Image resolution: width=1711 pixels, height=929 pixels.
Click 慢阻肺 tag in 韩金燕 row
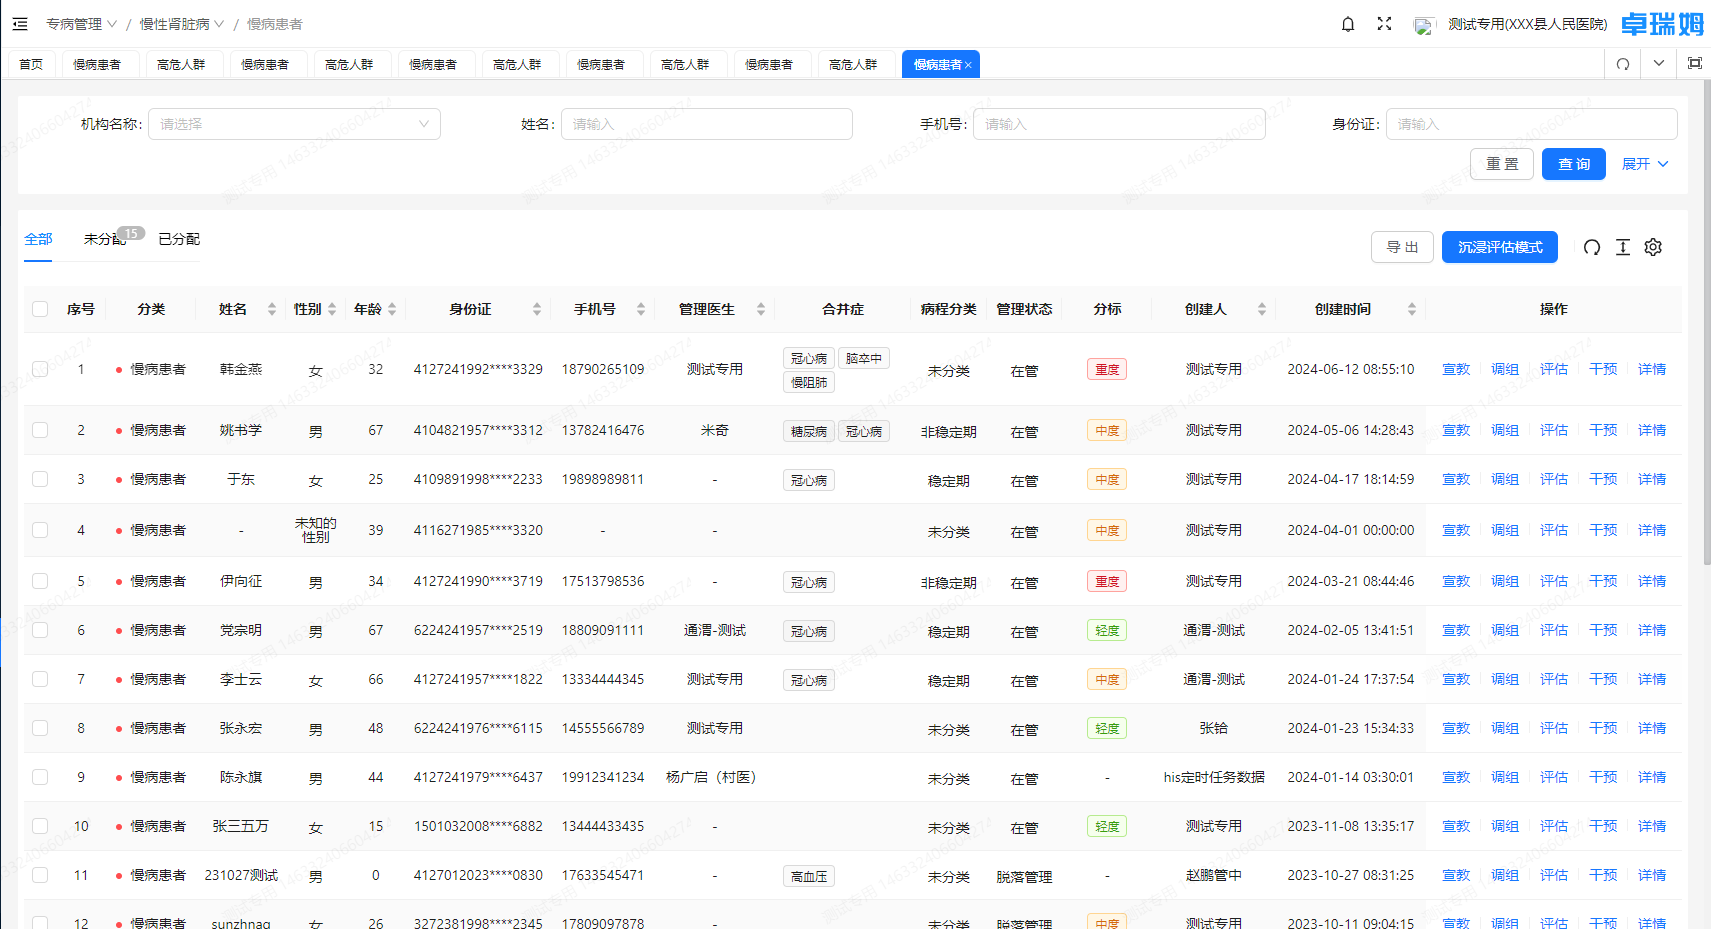click(x=809, y=382)
